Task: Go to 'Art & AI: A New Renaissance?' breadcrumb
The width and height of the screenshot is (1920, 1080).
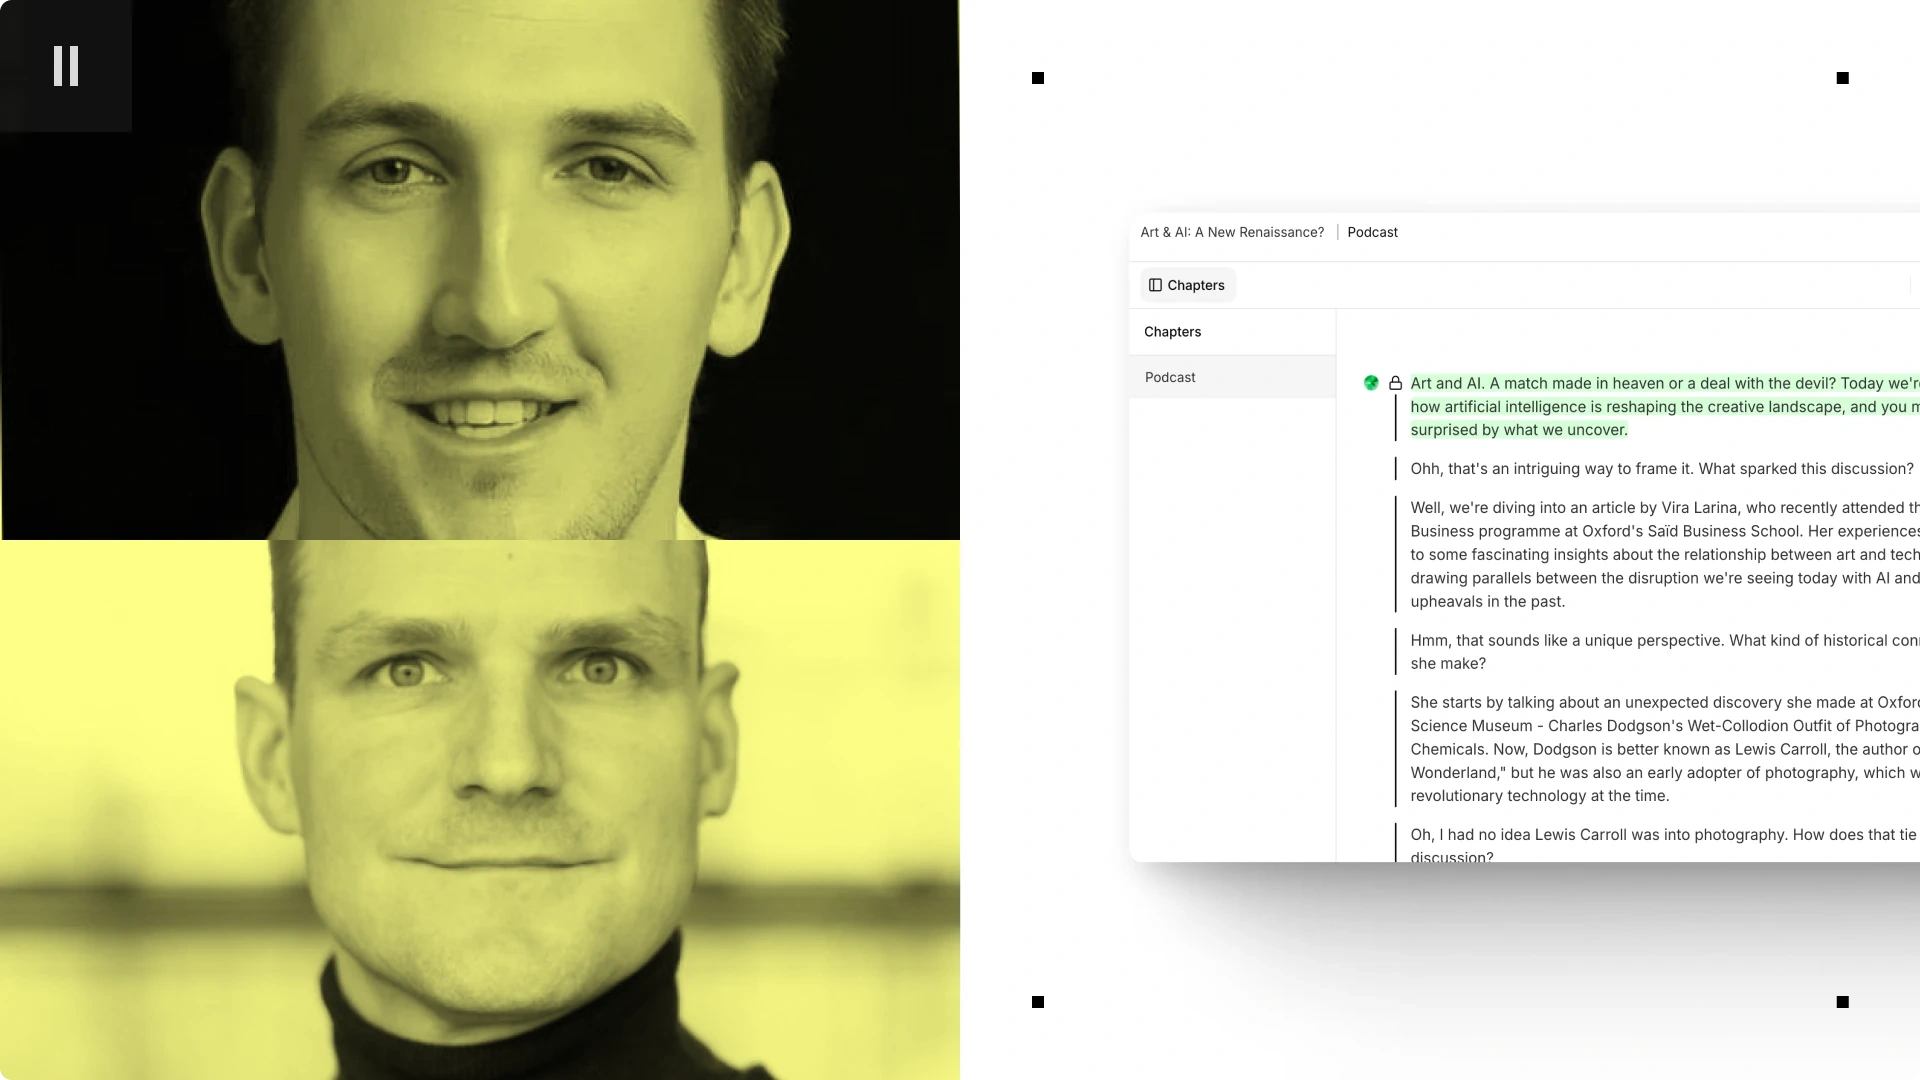Action: pyautogui.click(x=1232, y=232)
